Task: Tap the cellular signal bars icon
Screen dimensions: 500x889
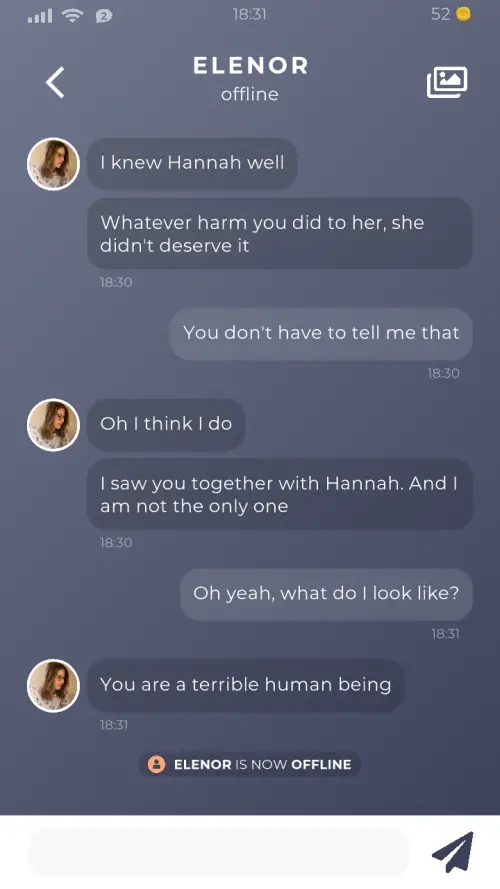Action: 40,16
